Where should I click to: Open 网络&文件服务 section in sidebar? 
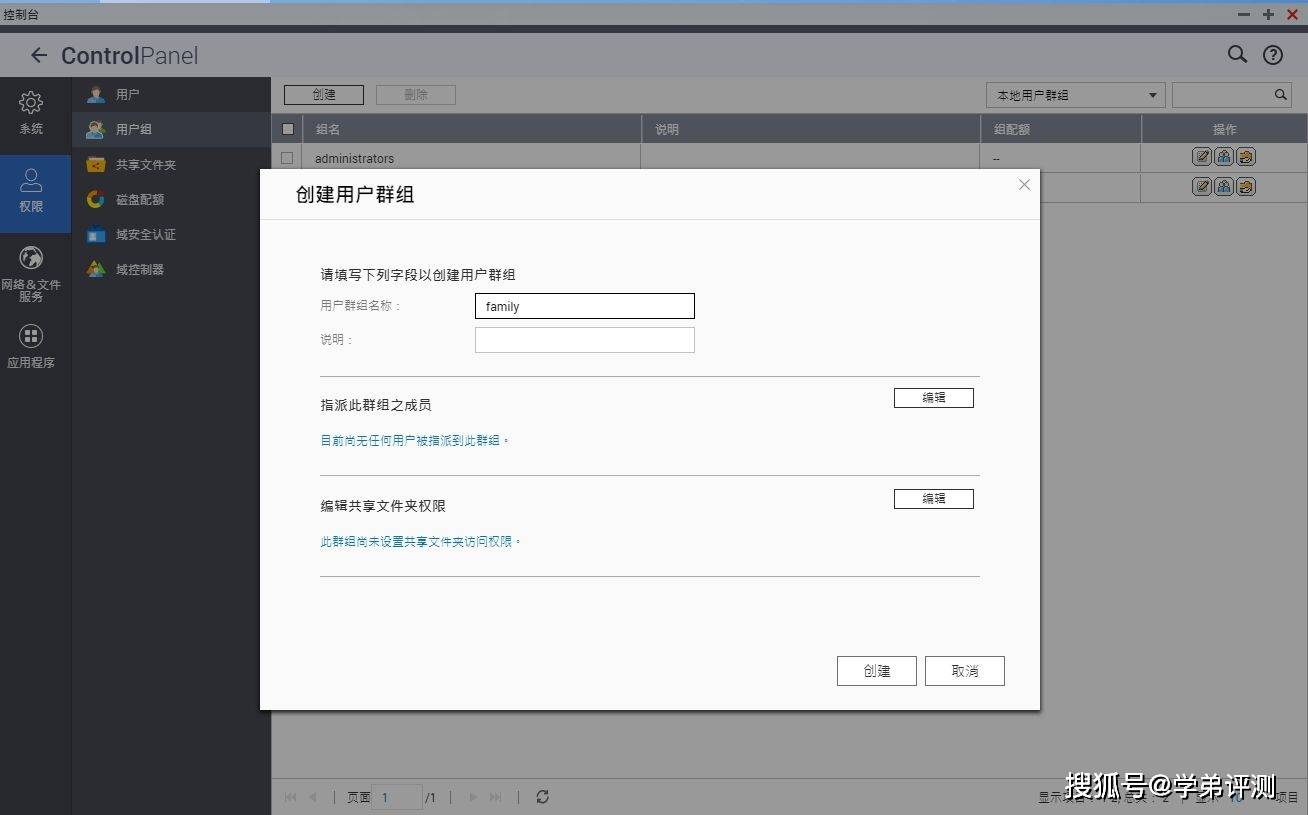[x=31, y=273]
